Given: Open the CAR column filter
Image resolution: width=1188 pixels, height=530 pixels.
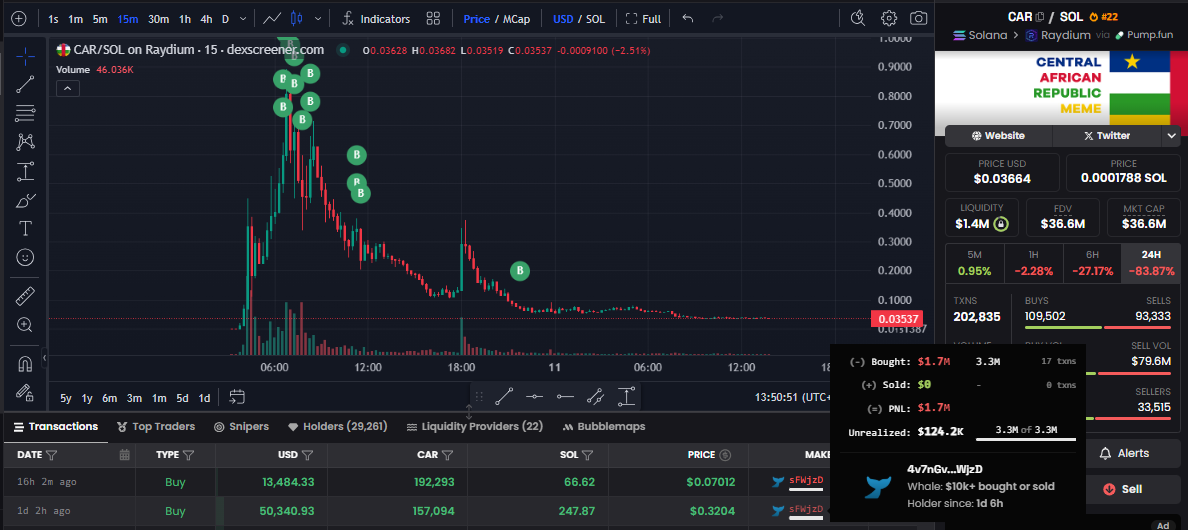Looking at the screenshot, I should click(x=448, y=455).
